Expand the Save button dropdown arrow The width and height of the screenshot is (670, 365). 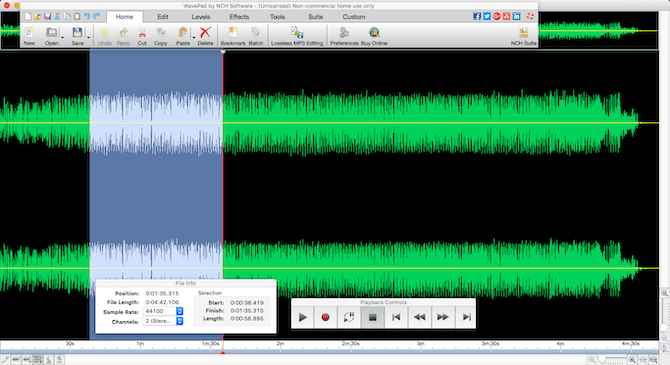(x=88, y=38)
